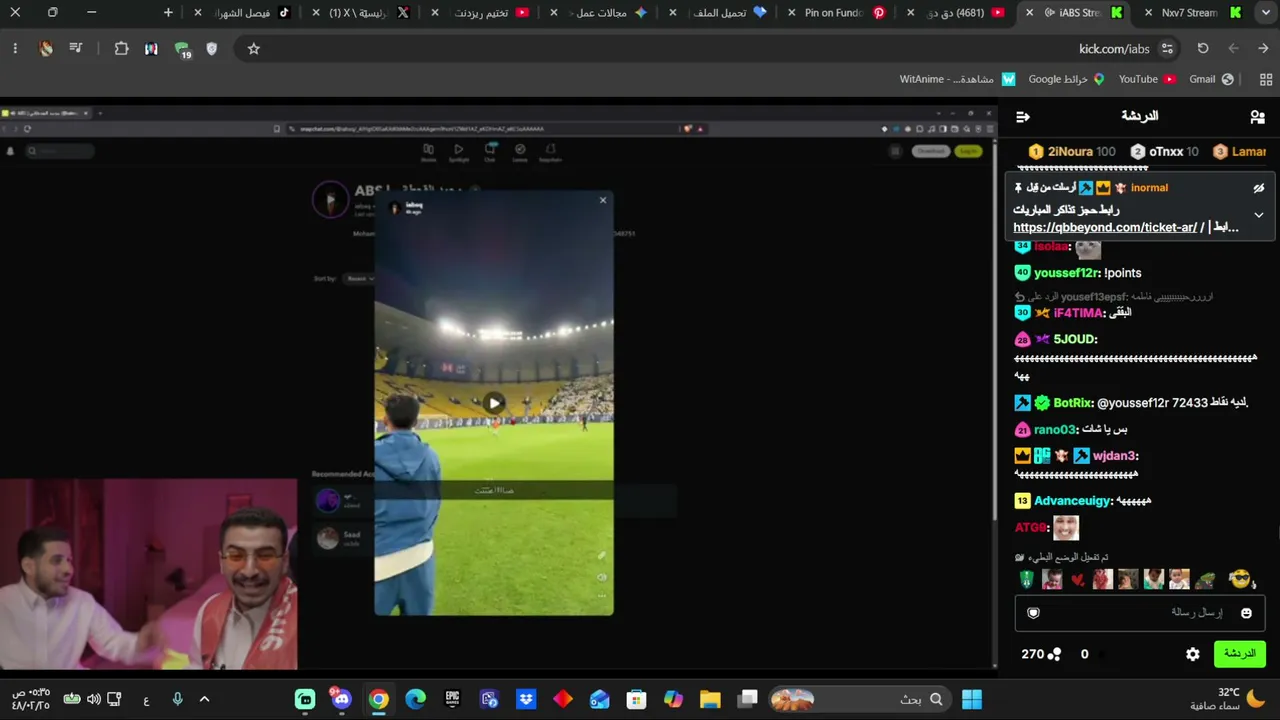Collapse the chat panel with the arrow icon

point(1022,117)
